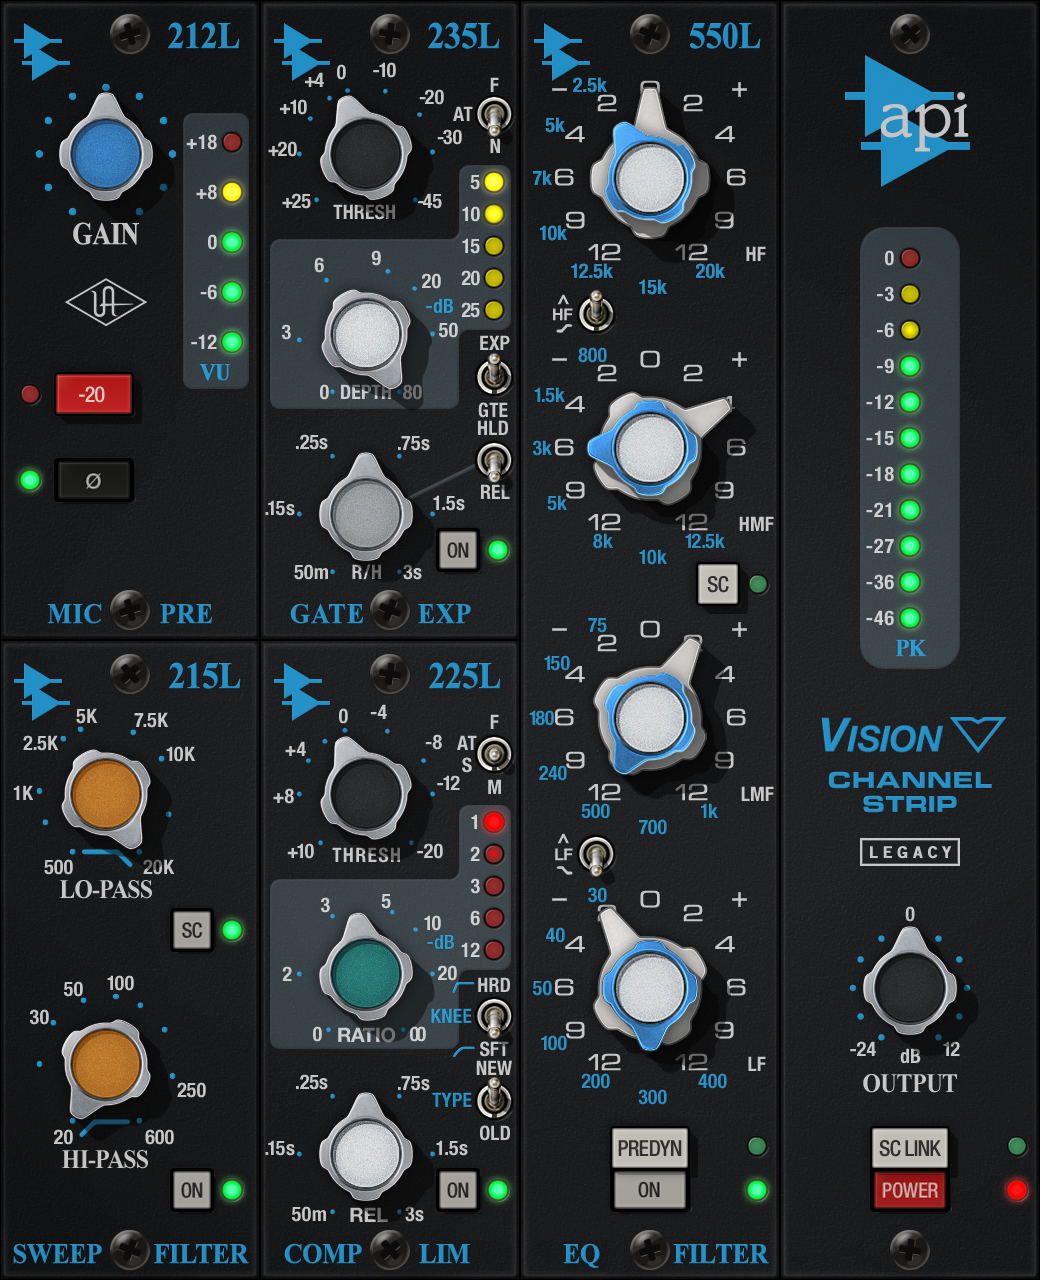Click the "550L" module number
This screenshot has height=1280, width=1040.
click(x=725, y=37)
